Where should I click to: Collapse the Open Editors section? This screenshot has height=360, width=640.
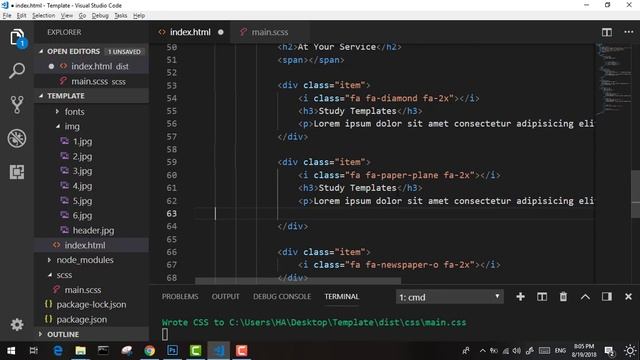click(92, 51)
